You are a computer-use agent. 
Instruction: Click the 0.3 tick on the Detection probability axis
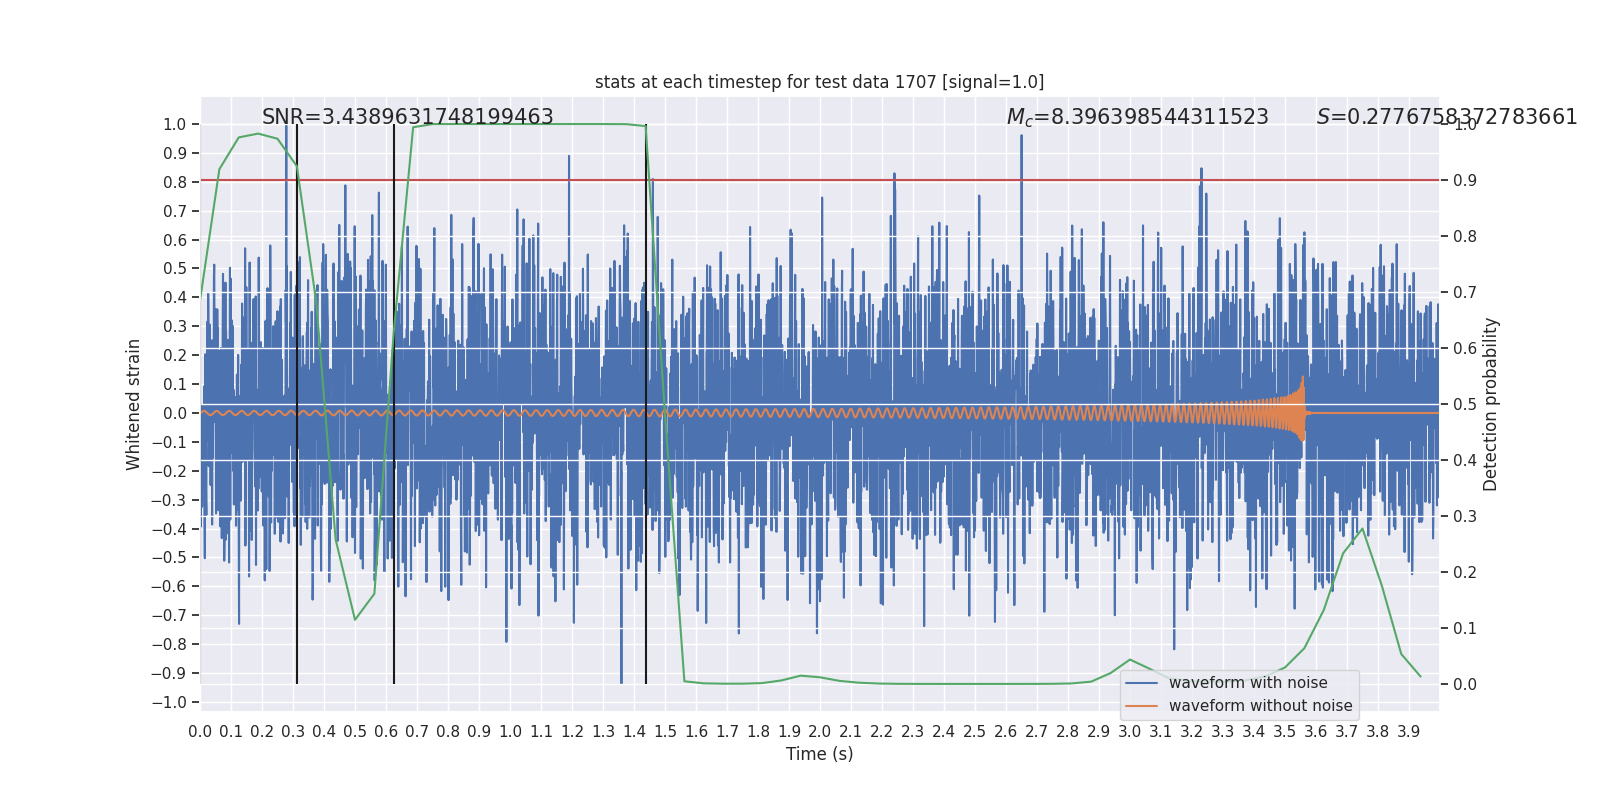(x=1465, y=517)
